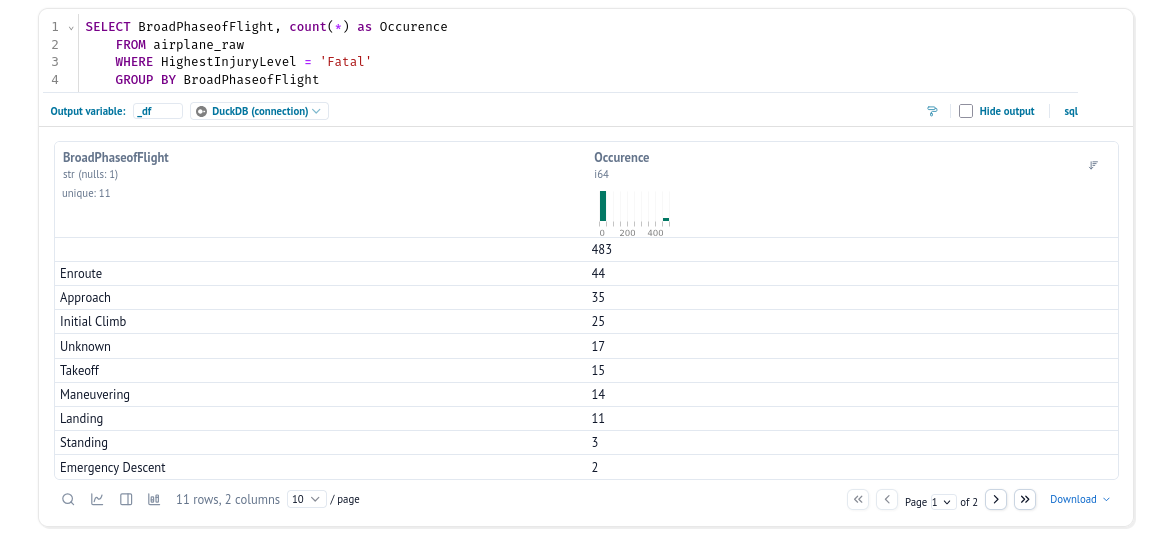
Task: Edit the Output variable name field
Action: pos(158,111)
